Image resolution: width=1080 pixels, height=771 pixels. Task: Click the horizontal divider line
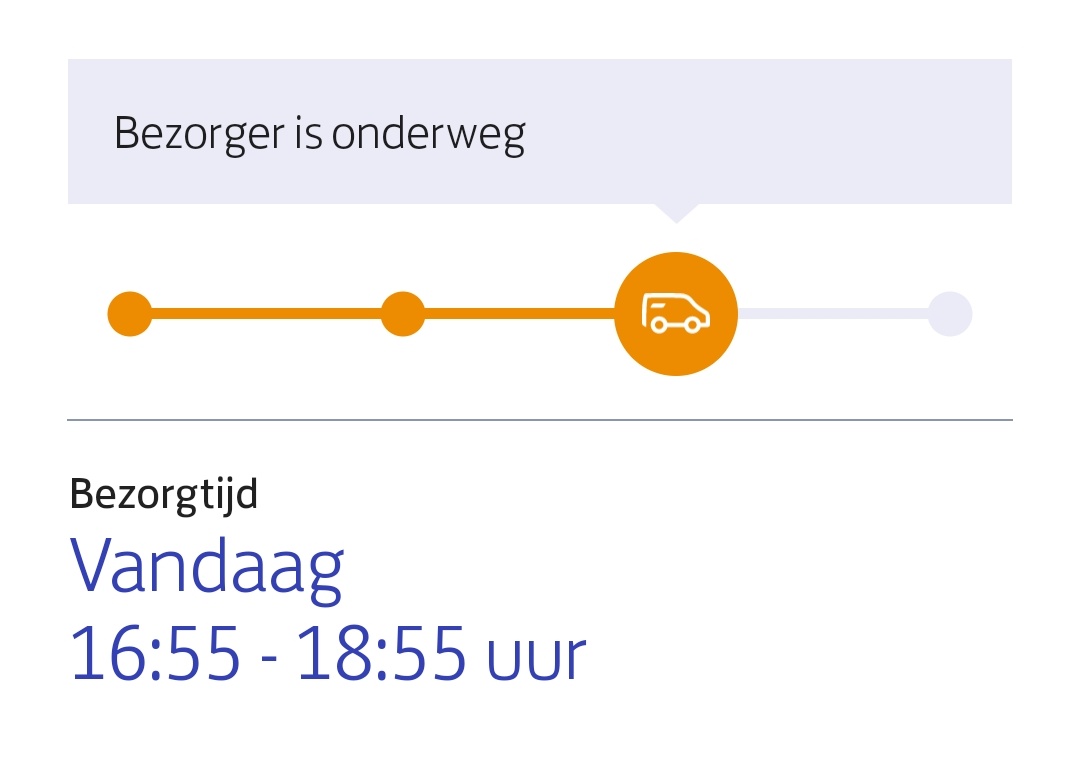pyautogui.click(x=540, y=420)
